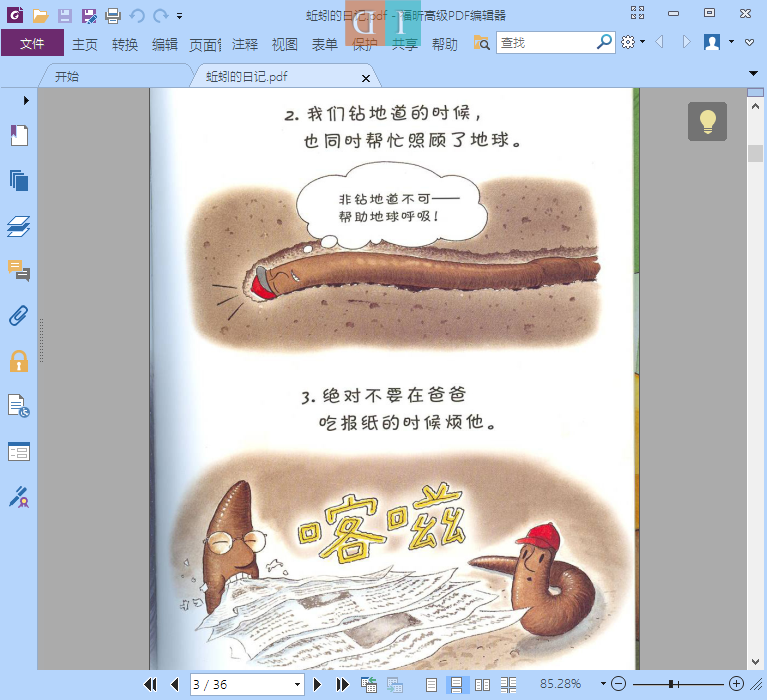Open the Layers panel

(19, 226)
